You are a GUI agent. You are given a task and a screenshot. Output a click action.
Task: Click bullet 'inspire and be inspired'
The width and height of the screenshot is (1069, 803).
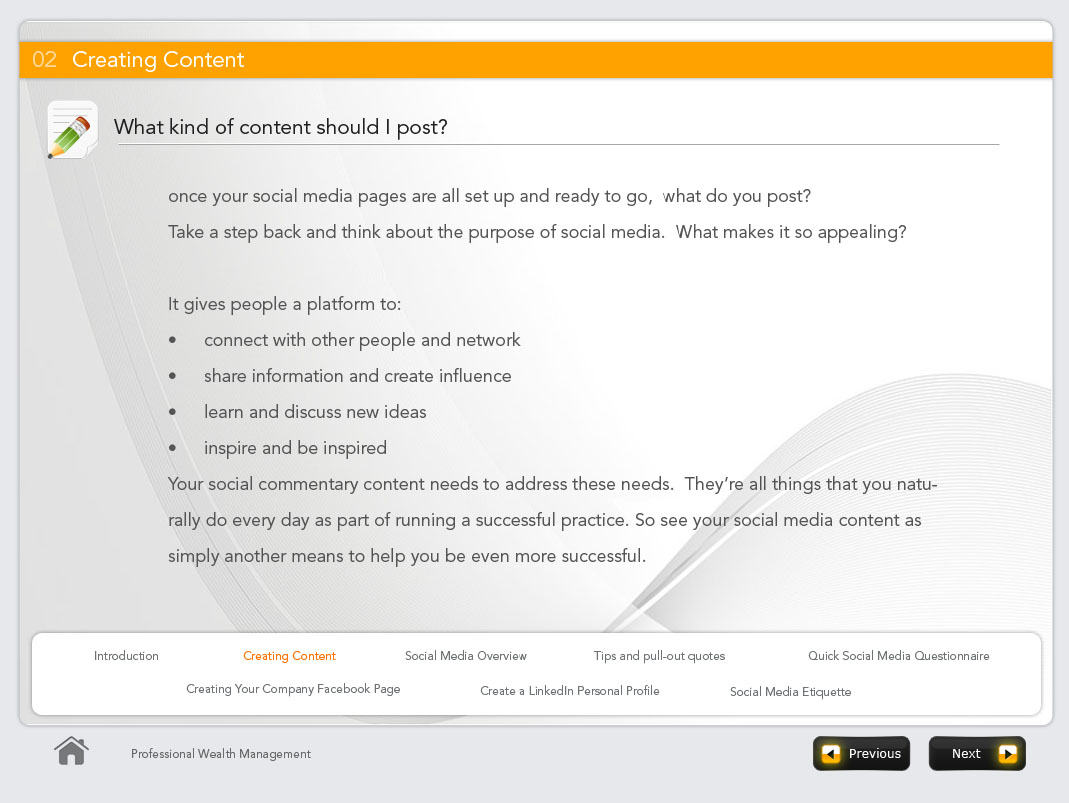click(295, 449)
